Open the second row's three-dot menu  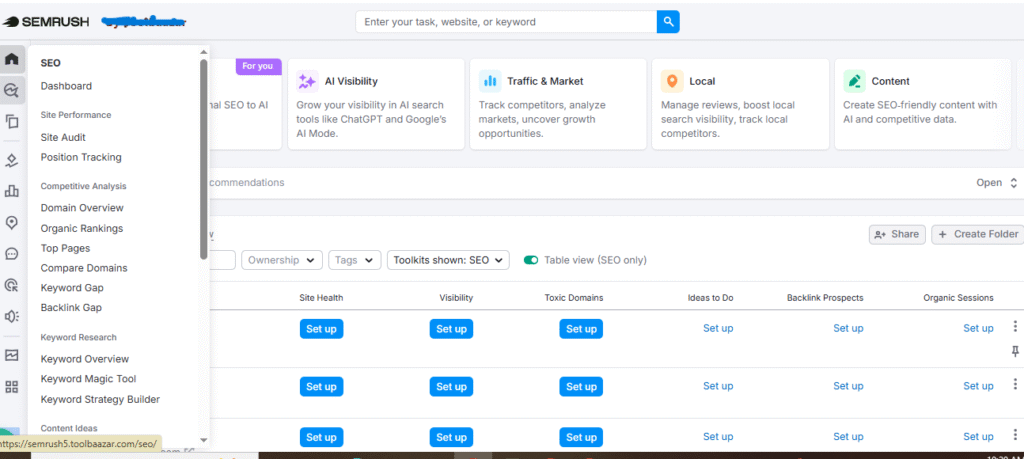click(1015, 384)
